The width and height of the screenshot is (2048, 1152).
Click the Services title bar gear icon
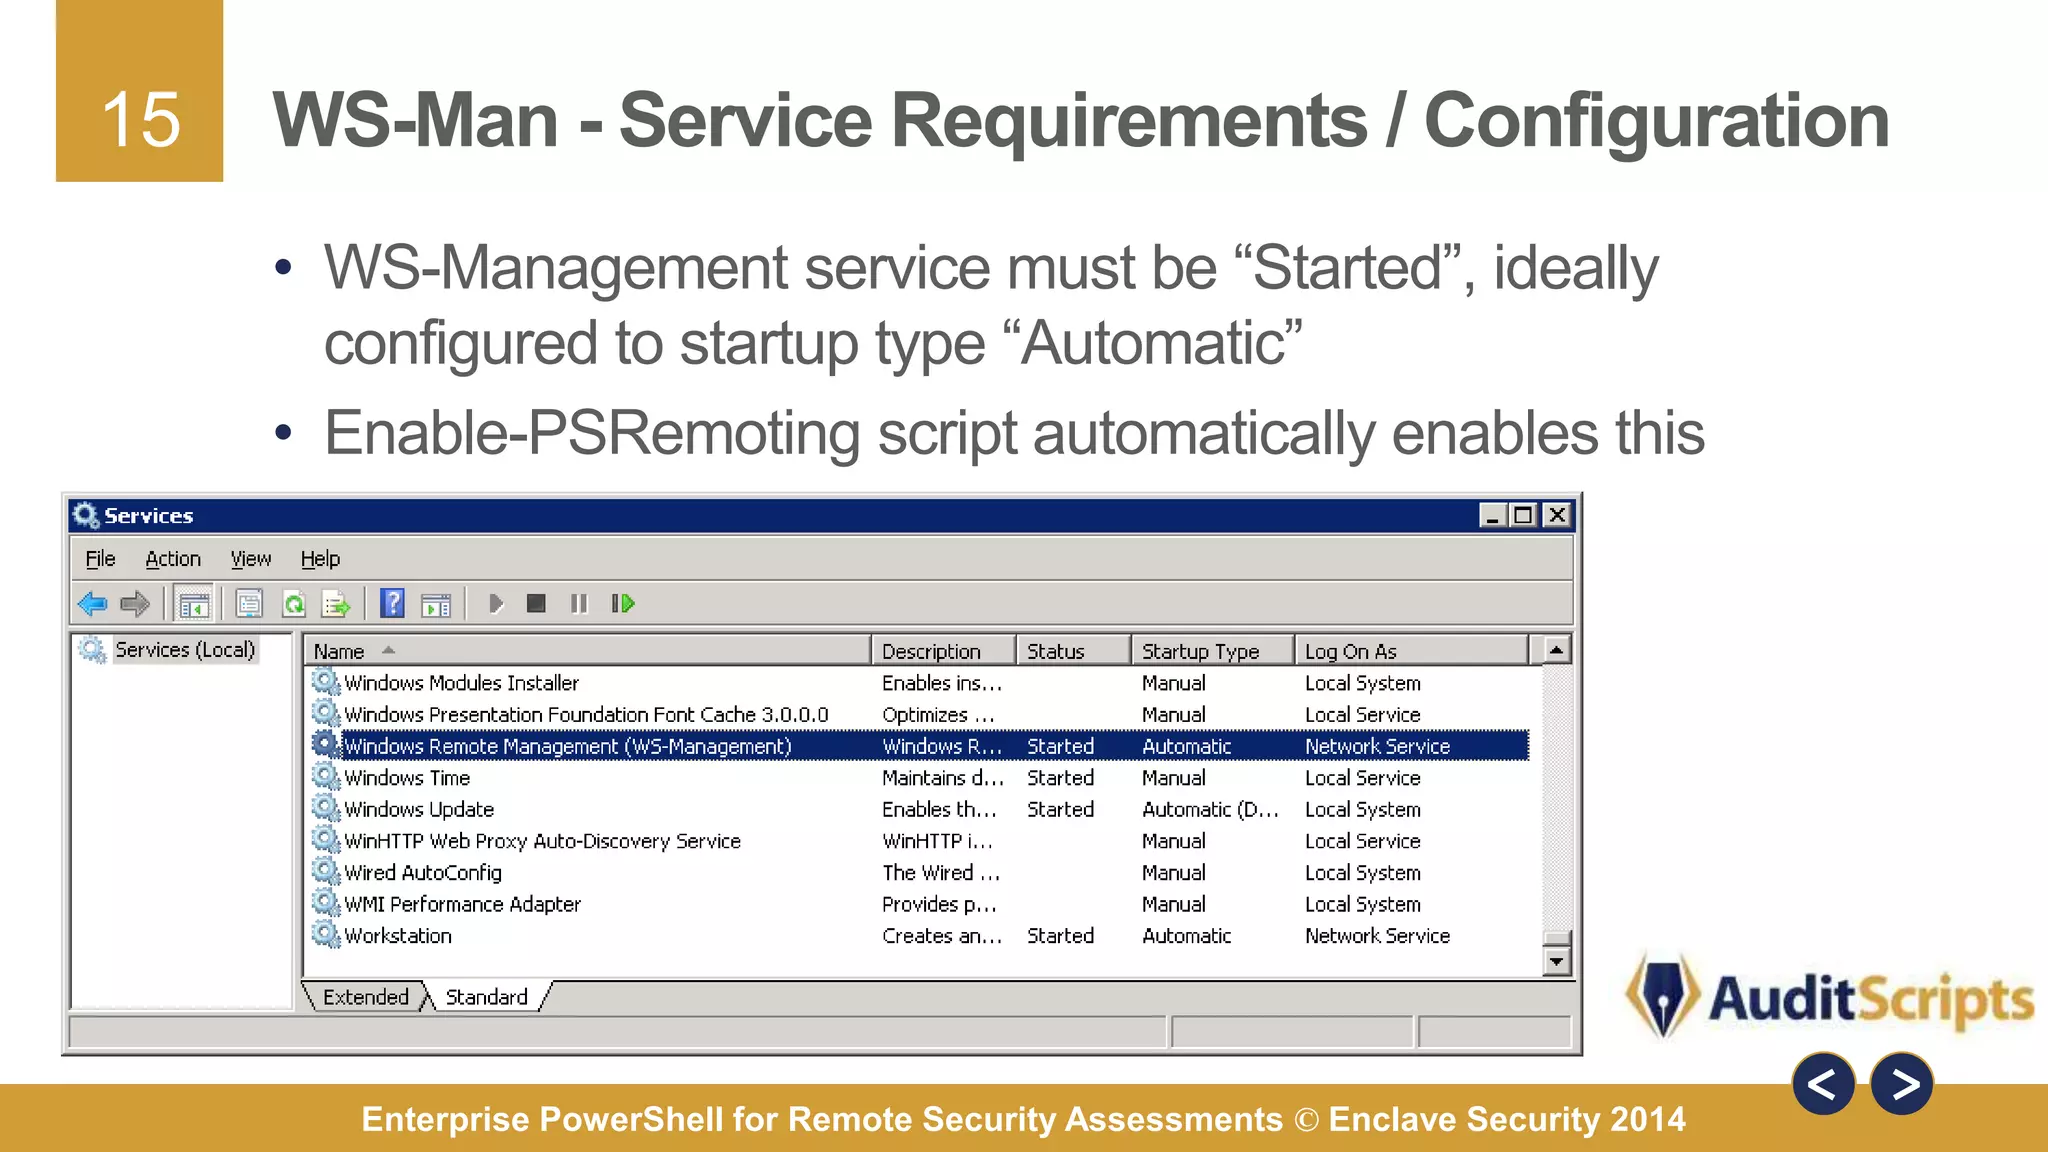(86, 515)
